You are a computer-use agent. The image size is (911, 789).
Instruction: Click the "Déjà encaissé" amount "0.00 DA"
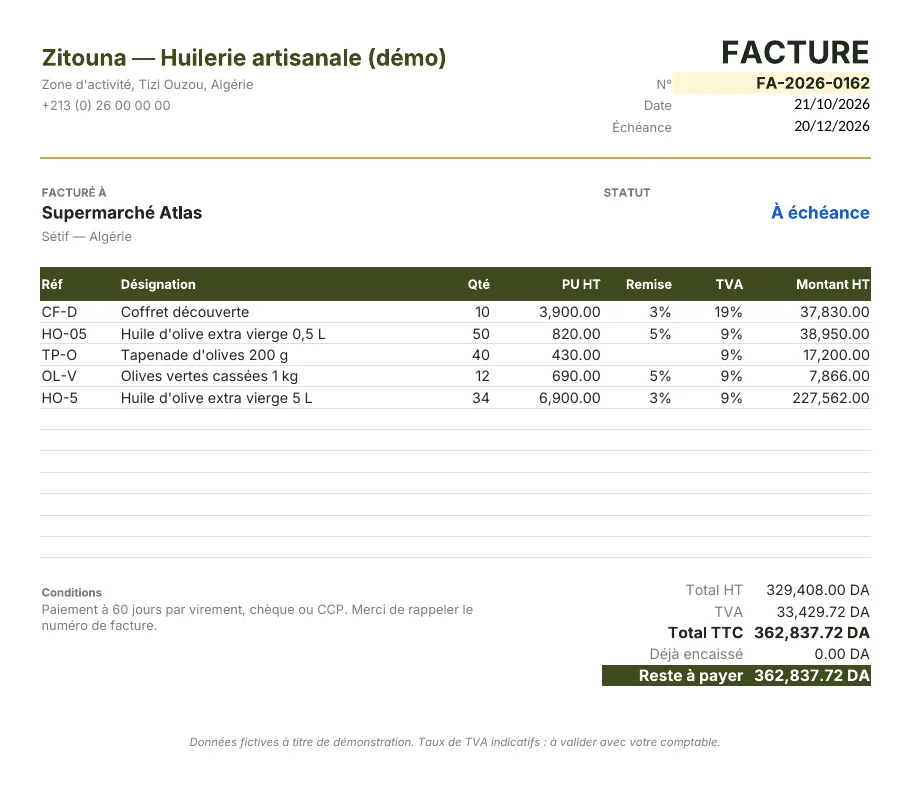tap(842, 654)
